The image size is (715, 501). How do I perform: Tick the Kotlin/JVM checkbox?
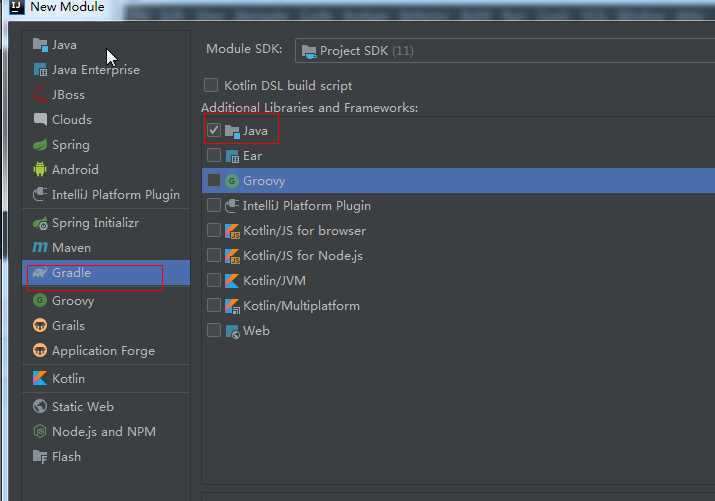pos(213,280)
